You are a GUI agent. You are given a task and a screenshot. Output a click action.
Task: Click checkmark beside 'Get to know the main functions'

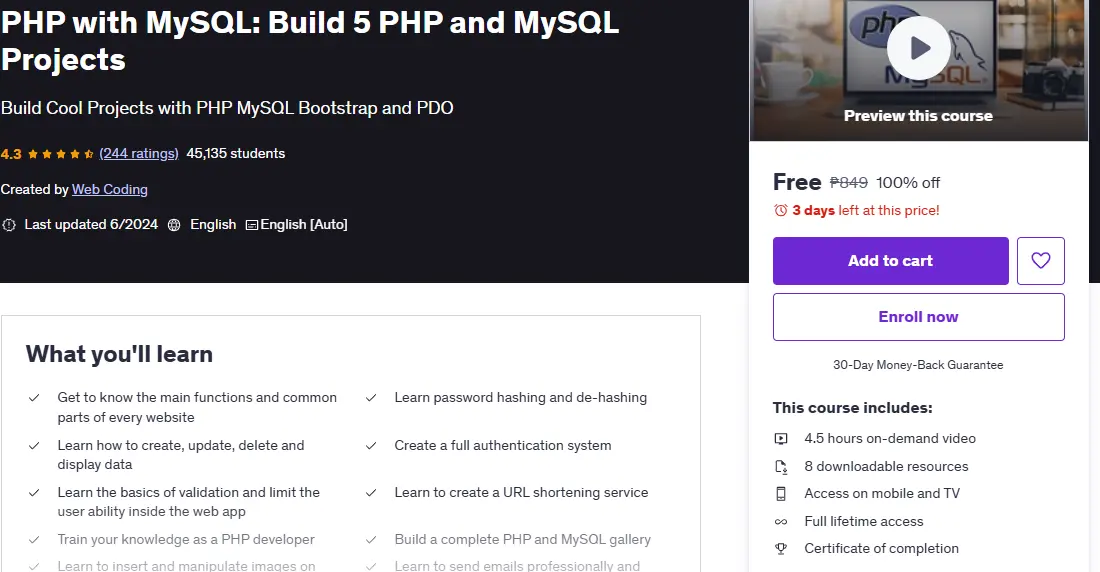point(34,398)
